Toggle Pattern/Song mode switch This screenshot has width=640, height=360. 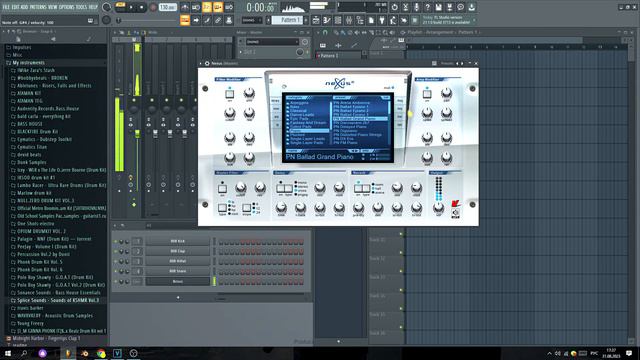click(x=120, y=7)
